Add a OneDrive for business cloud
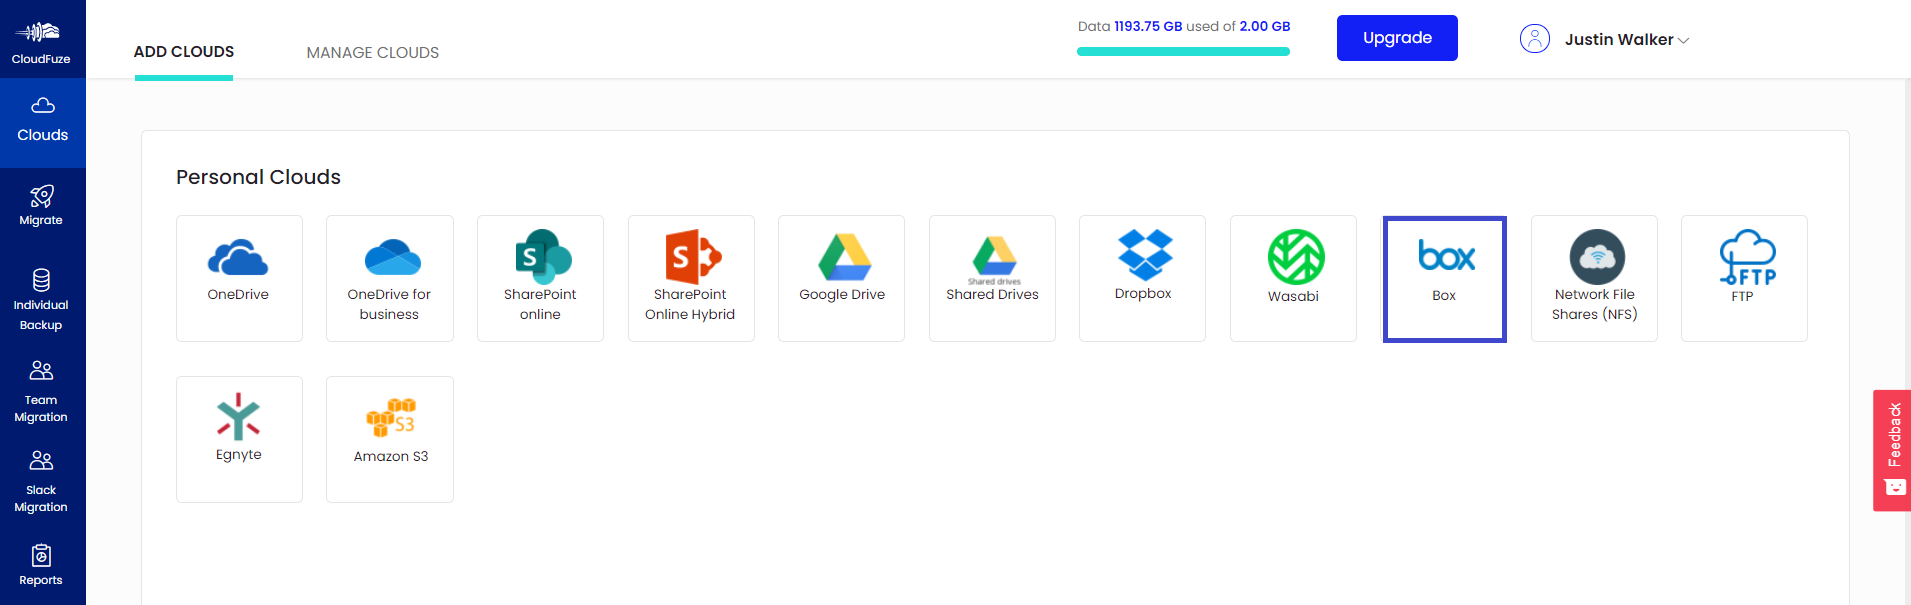 tap(390, 278)
